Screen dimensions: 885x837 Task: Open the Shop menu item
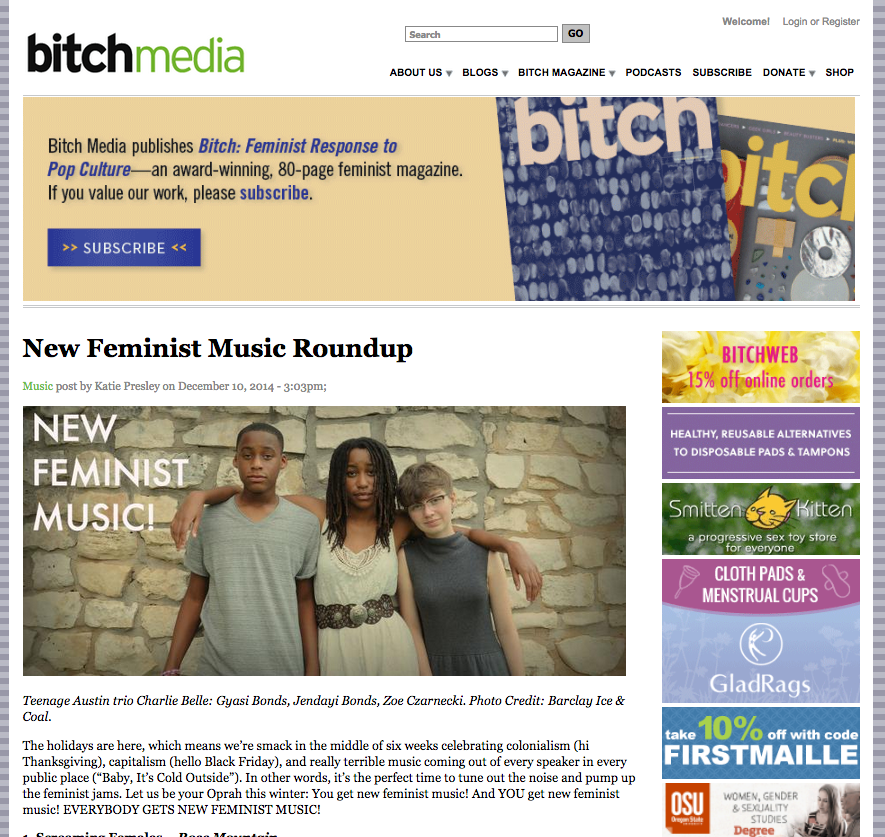point(839,72)
